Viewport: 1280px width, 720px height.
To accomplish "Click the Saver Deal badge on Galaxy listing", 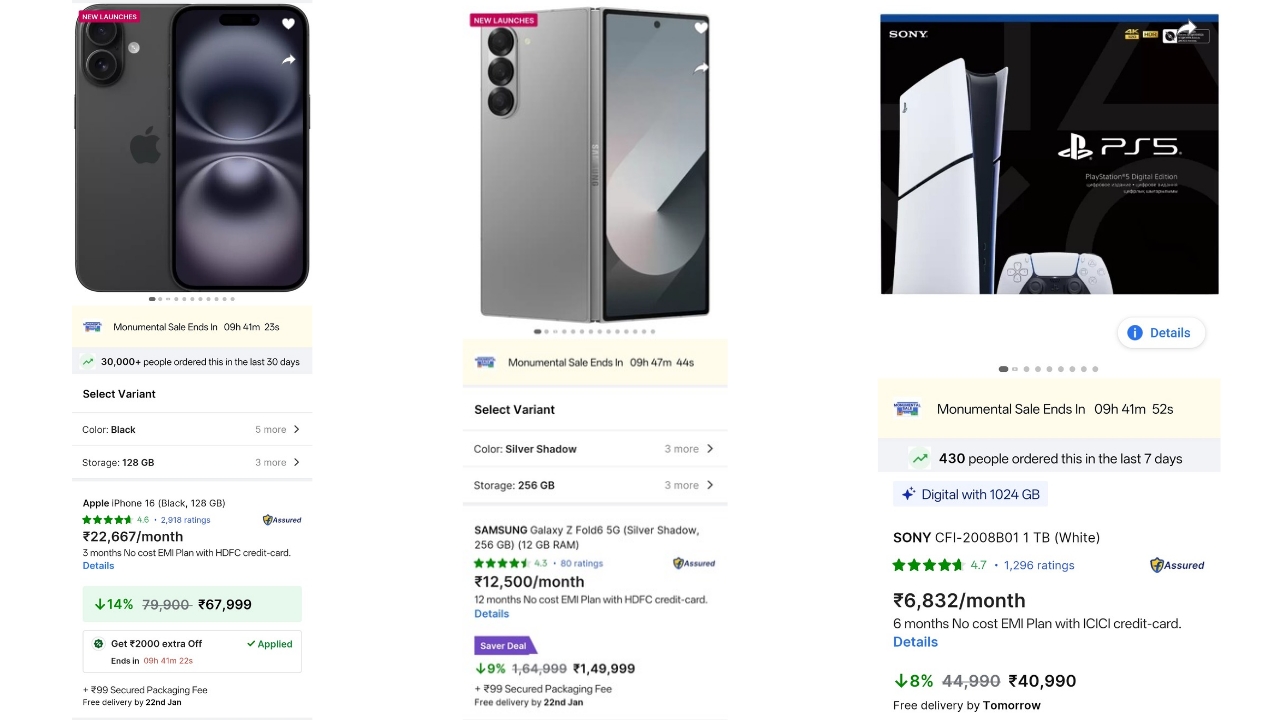I will tap(503, 645).
